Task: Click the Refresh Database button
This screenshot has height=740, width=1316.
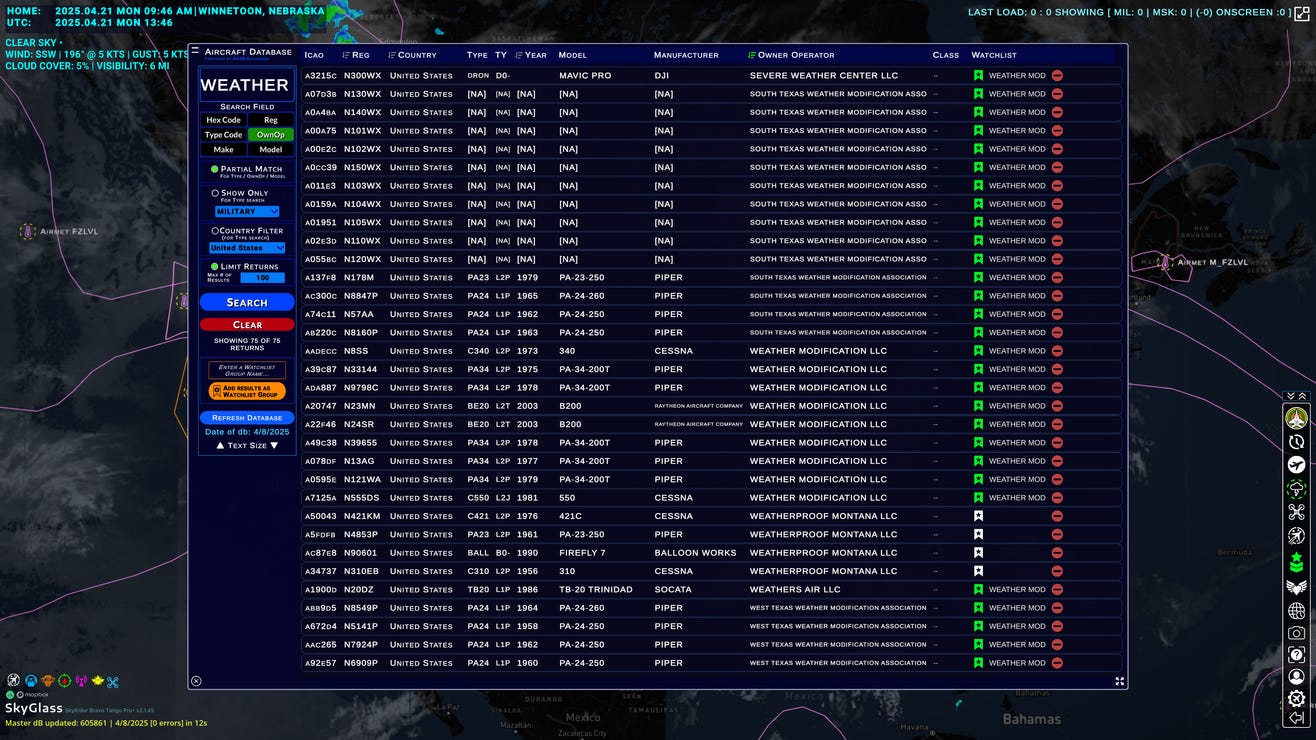Action: pos(247,418)
